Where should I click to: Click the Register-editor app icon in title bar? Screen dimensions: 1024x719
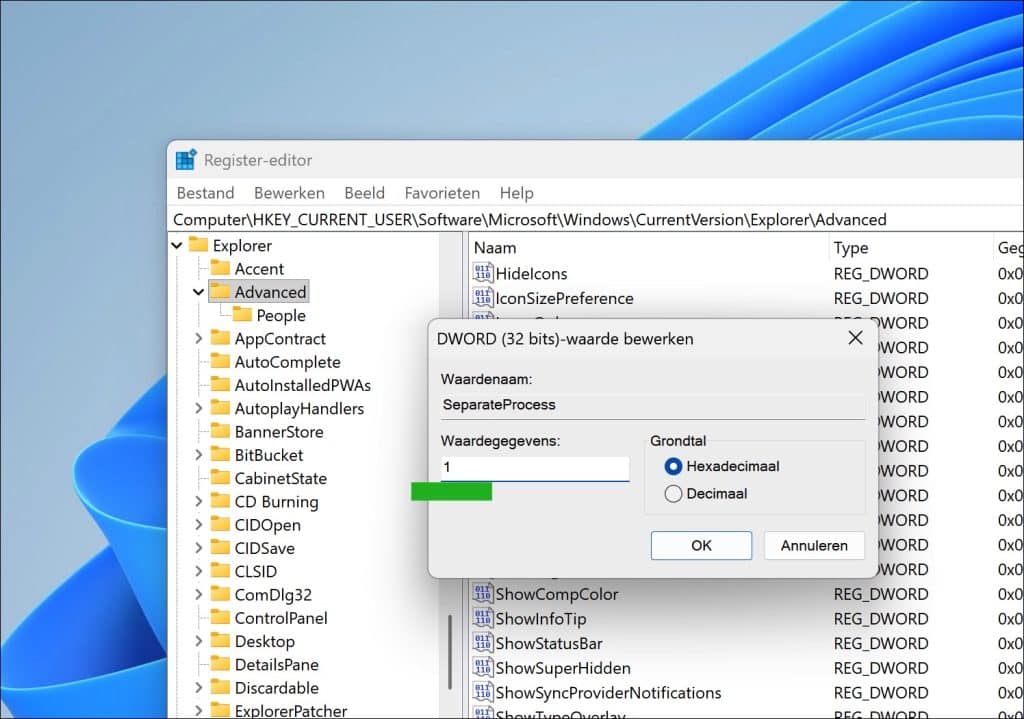pyautogui.click(x=186, y=159)
